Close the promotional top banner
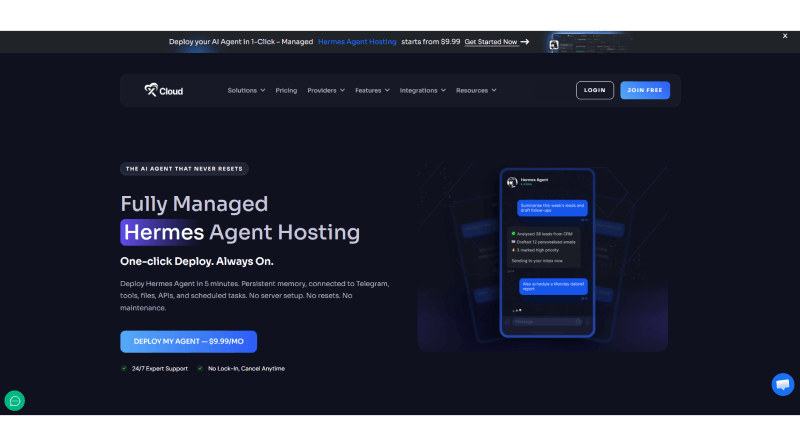Viewport: 800px width, 445px height. [785, 36]
